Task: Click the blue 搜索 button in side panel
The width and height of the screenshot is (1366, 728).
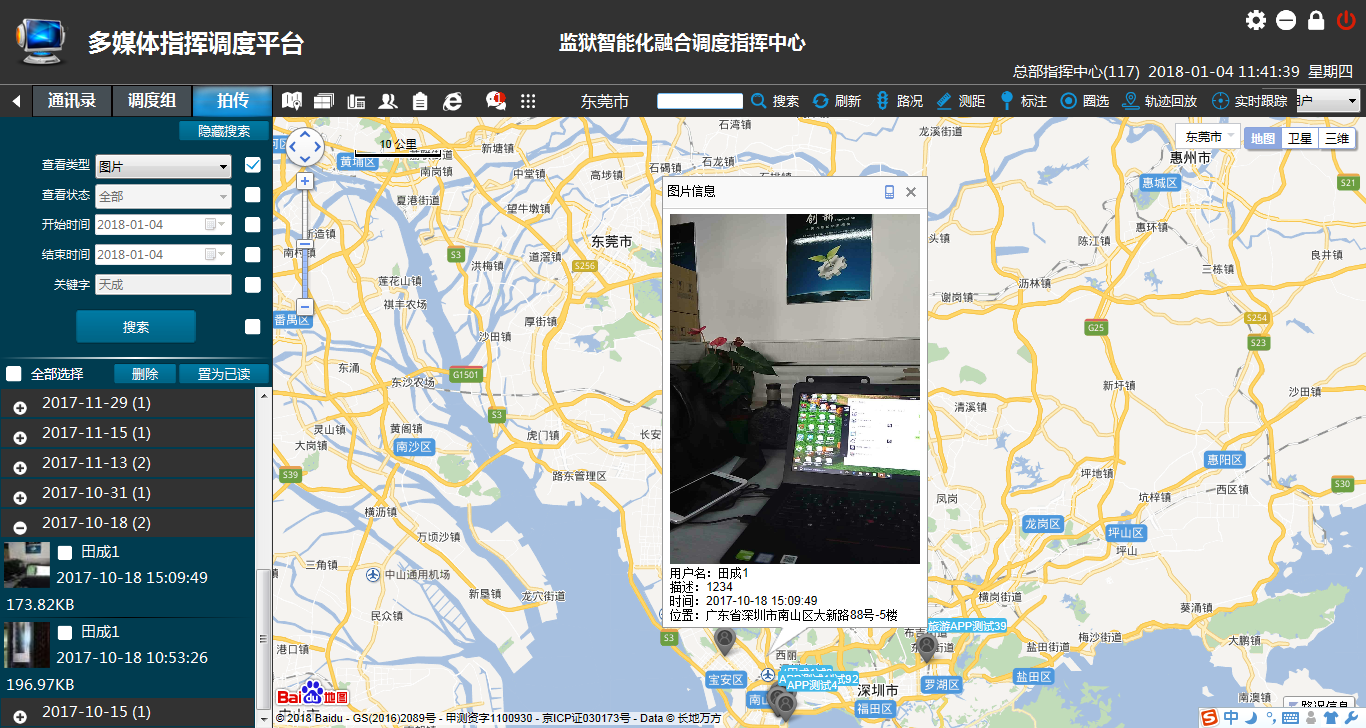Action: point(136,327)
